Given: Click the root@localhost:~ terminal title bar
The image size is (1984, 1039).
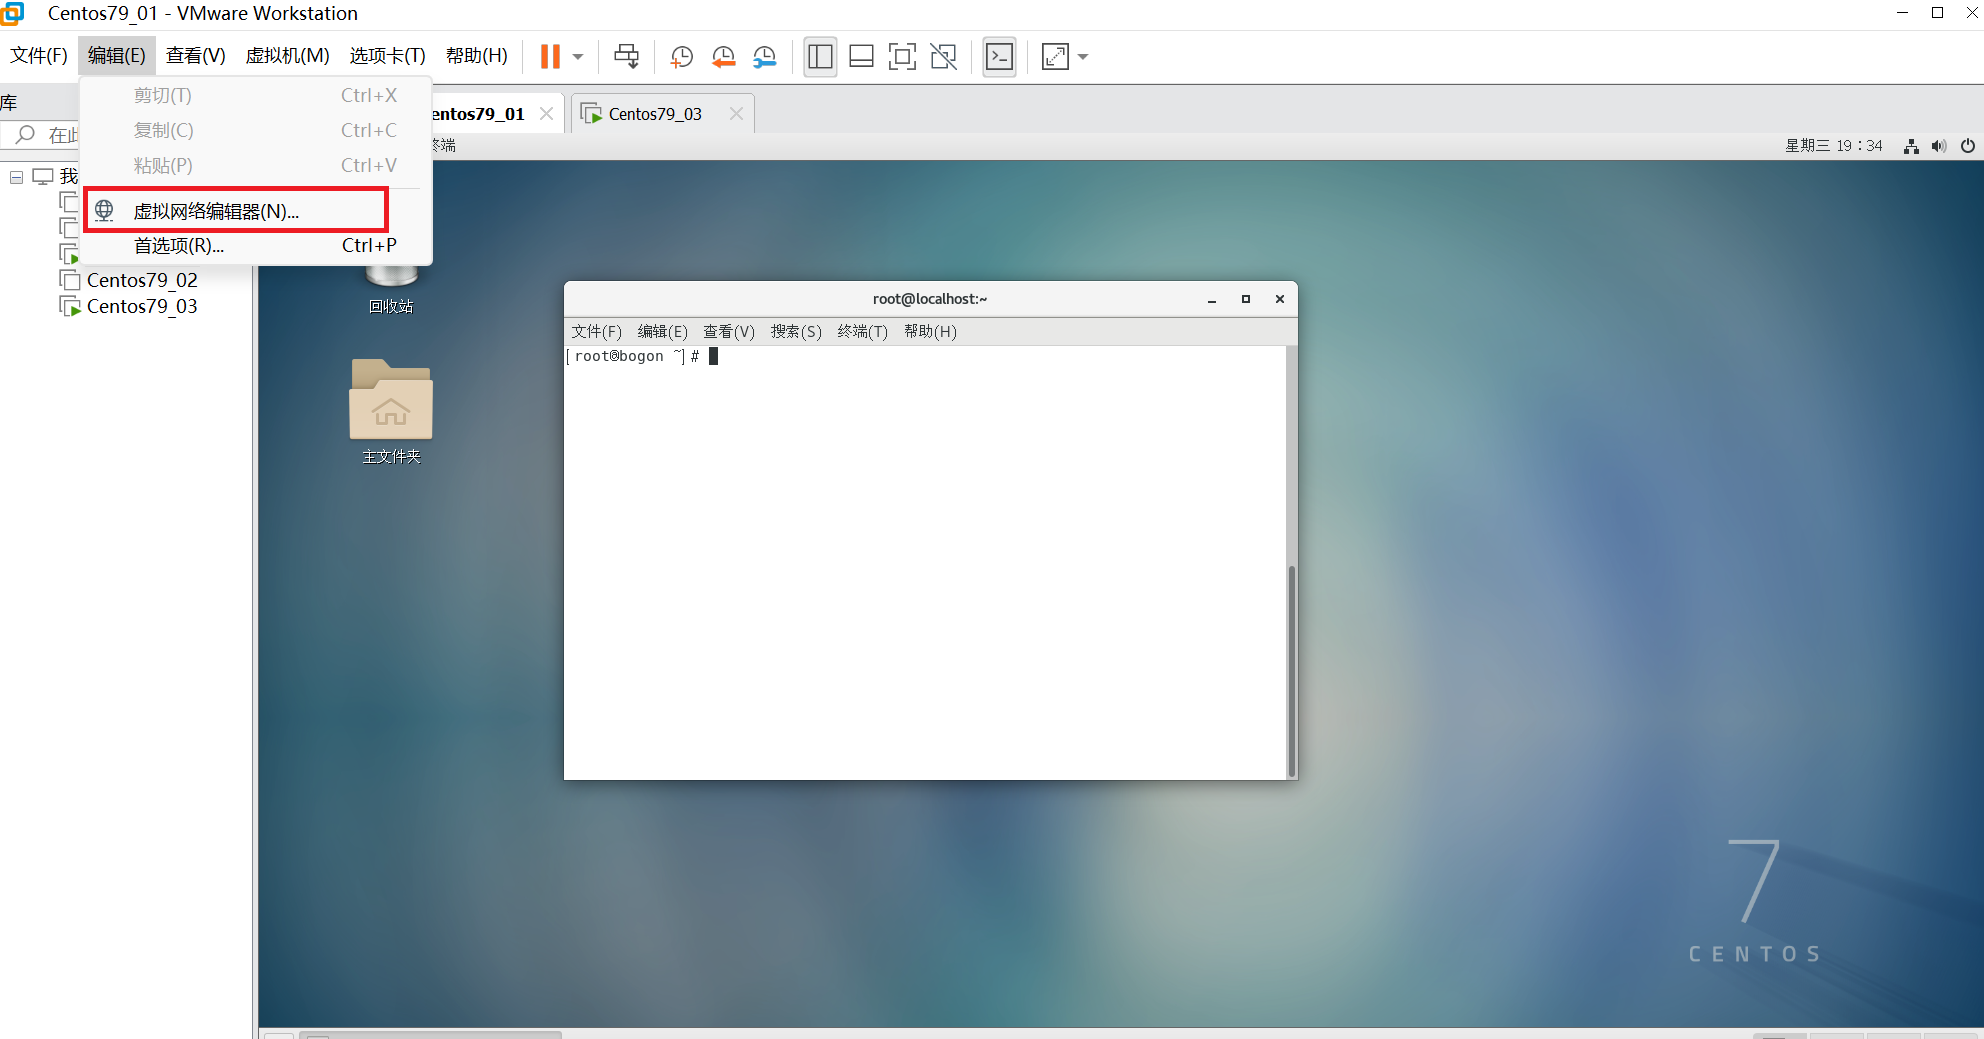Looking at the screenshot, I should [x=930, y=299].
